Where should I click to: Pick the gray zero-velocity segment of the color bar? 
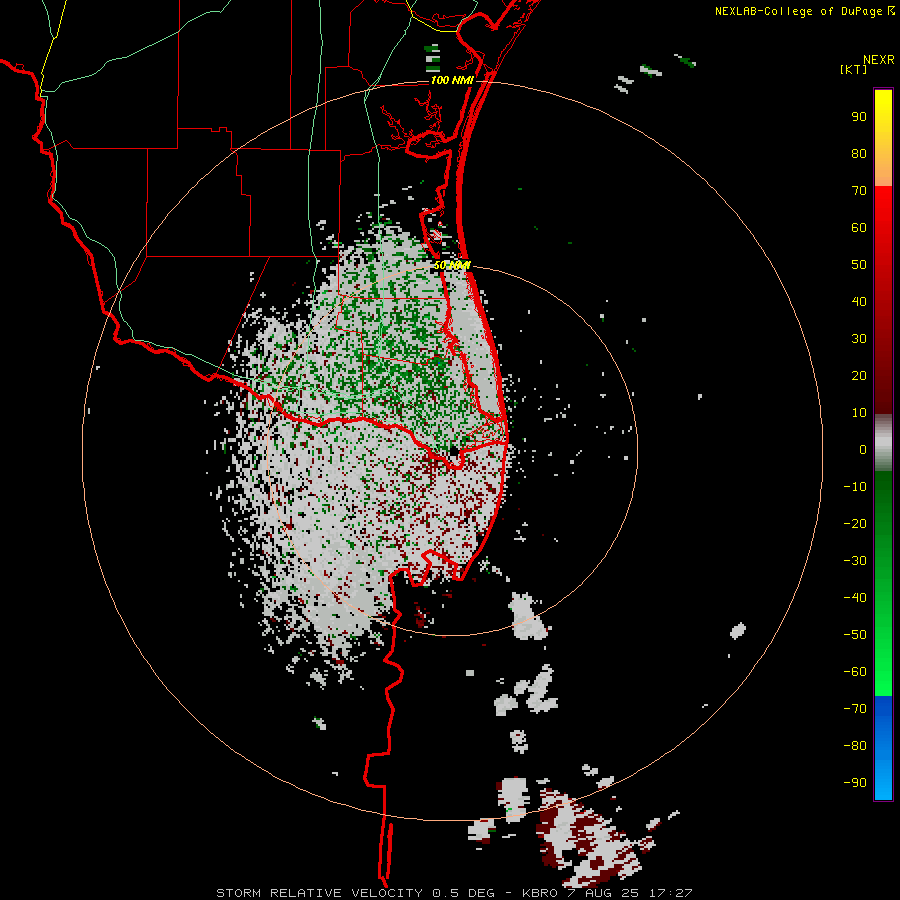pos(883,443)
